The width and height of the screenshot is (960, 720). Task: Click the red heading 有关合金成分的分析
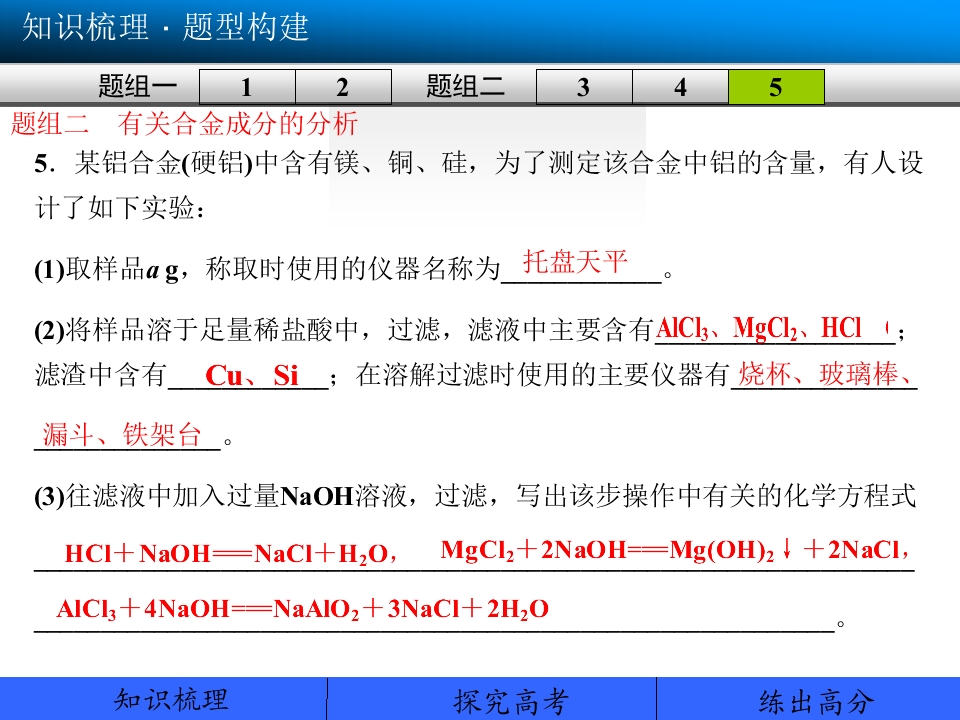[238, 124]
